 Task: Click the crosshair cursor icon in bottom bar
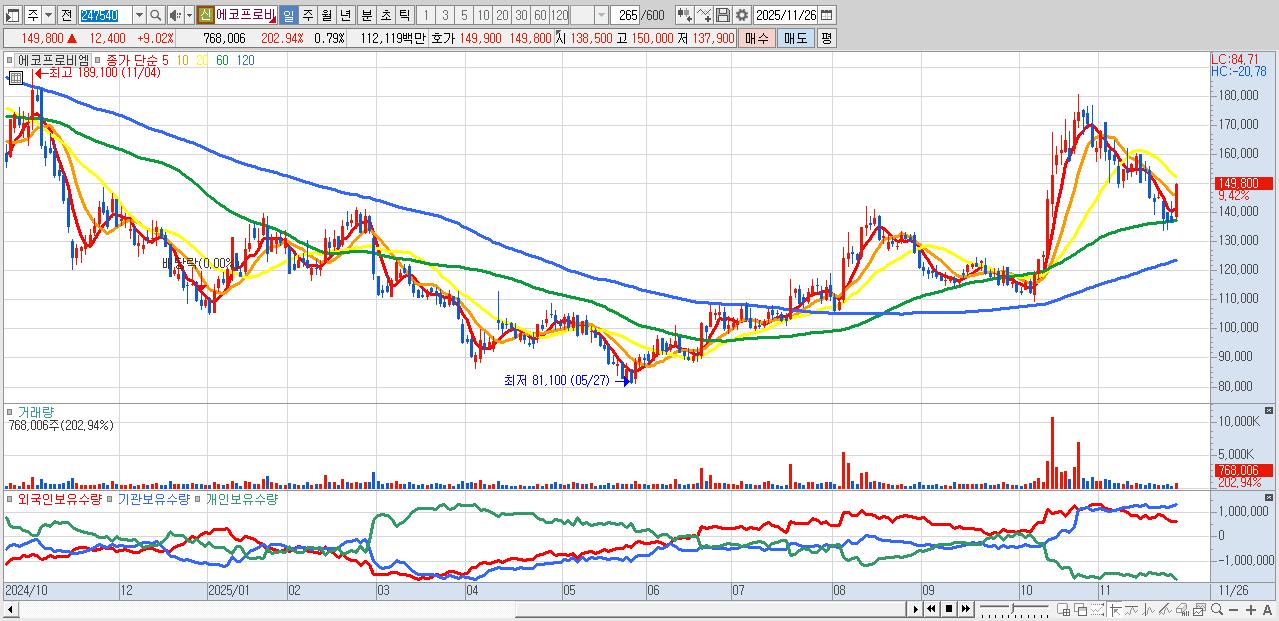click(1115, 609)
